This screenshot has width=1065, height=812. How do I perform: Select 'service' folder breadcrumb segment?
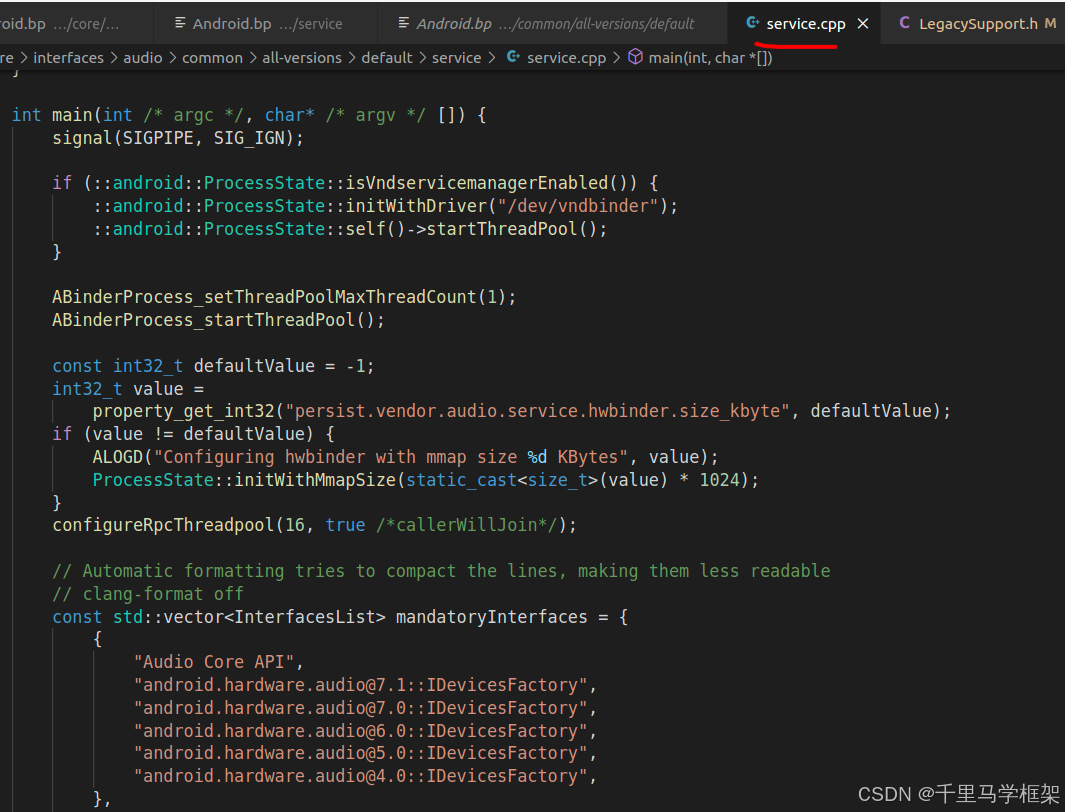pyautogui.click(x=456, y=58)
